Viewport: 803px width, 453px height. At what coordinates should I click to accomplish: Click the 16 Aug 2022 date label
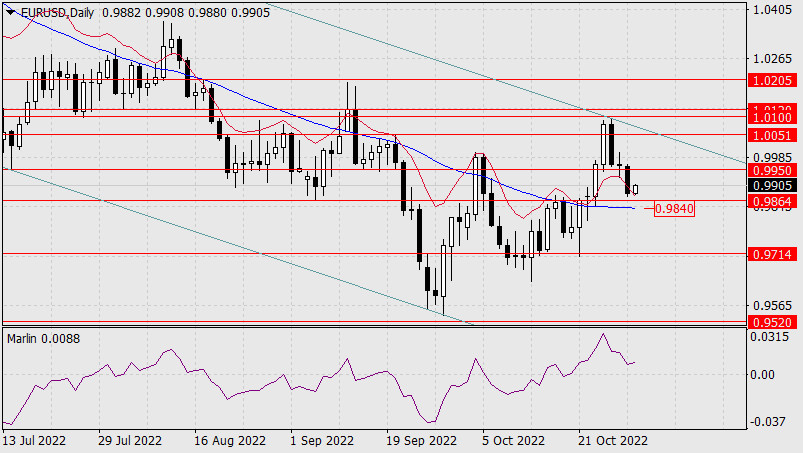pos(230,441)
